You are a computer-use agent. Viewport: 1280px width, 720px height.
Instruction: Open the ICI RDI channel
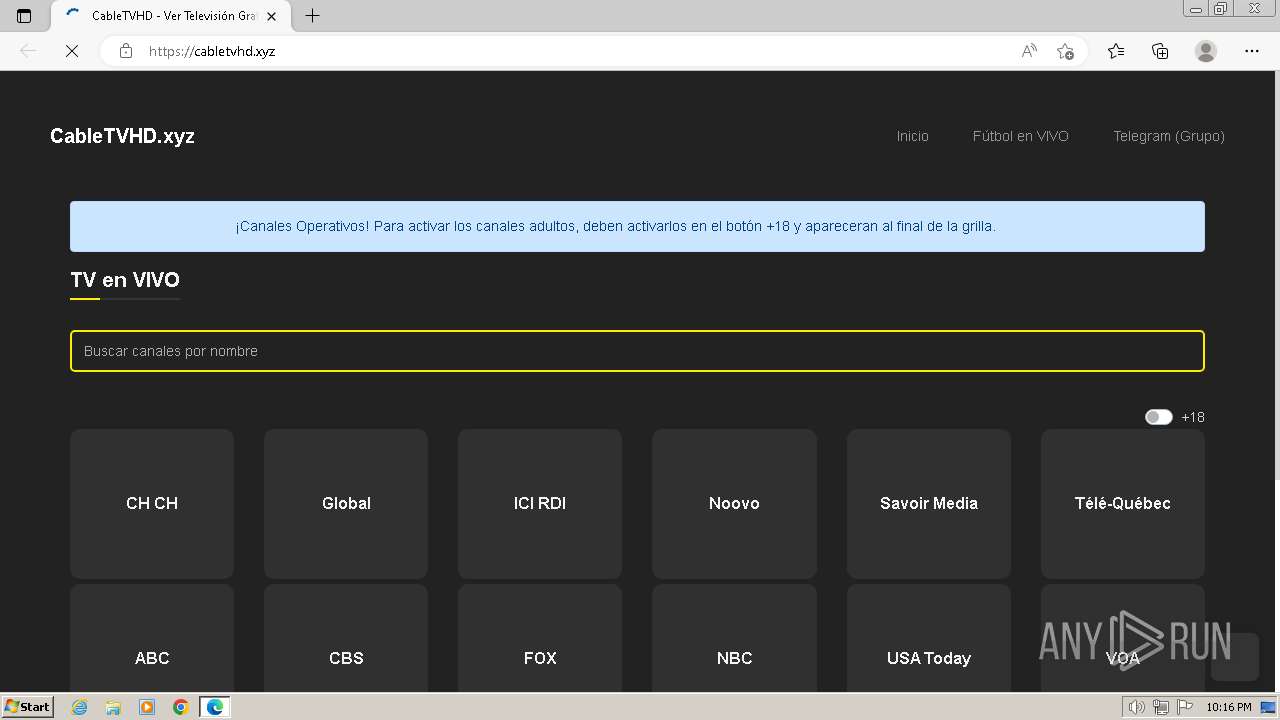[540, 503]
